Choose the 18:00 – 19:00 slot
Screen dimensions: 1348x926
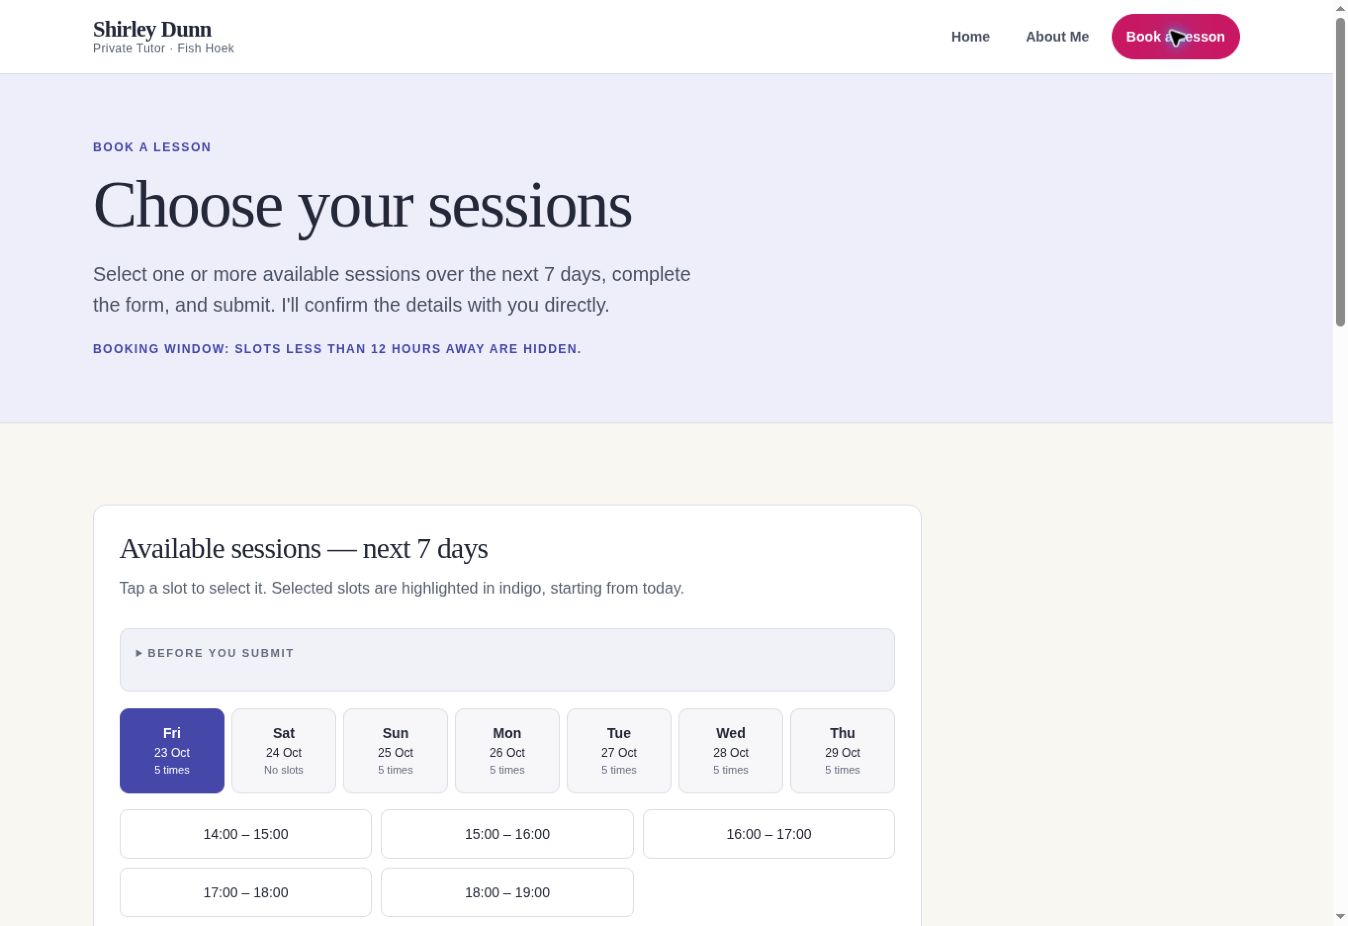click(507, 892)
